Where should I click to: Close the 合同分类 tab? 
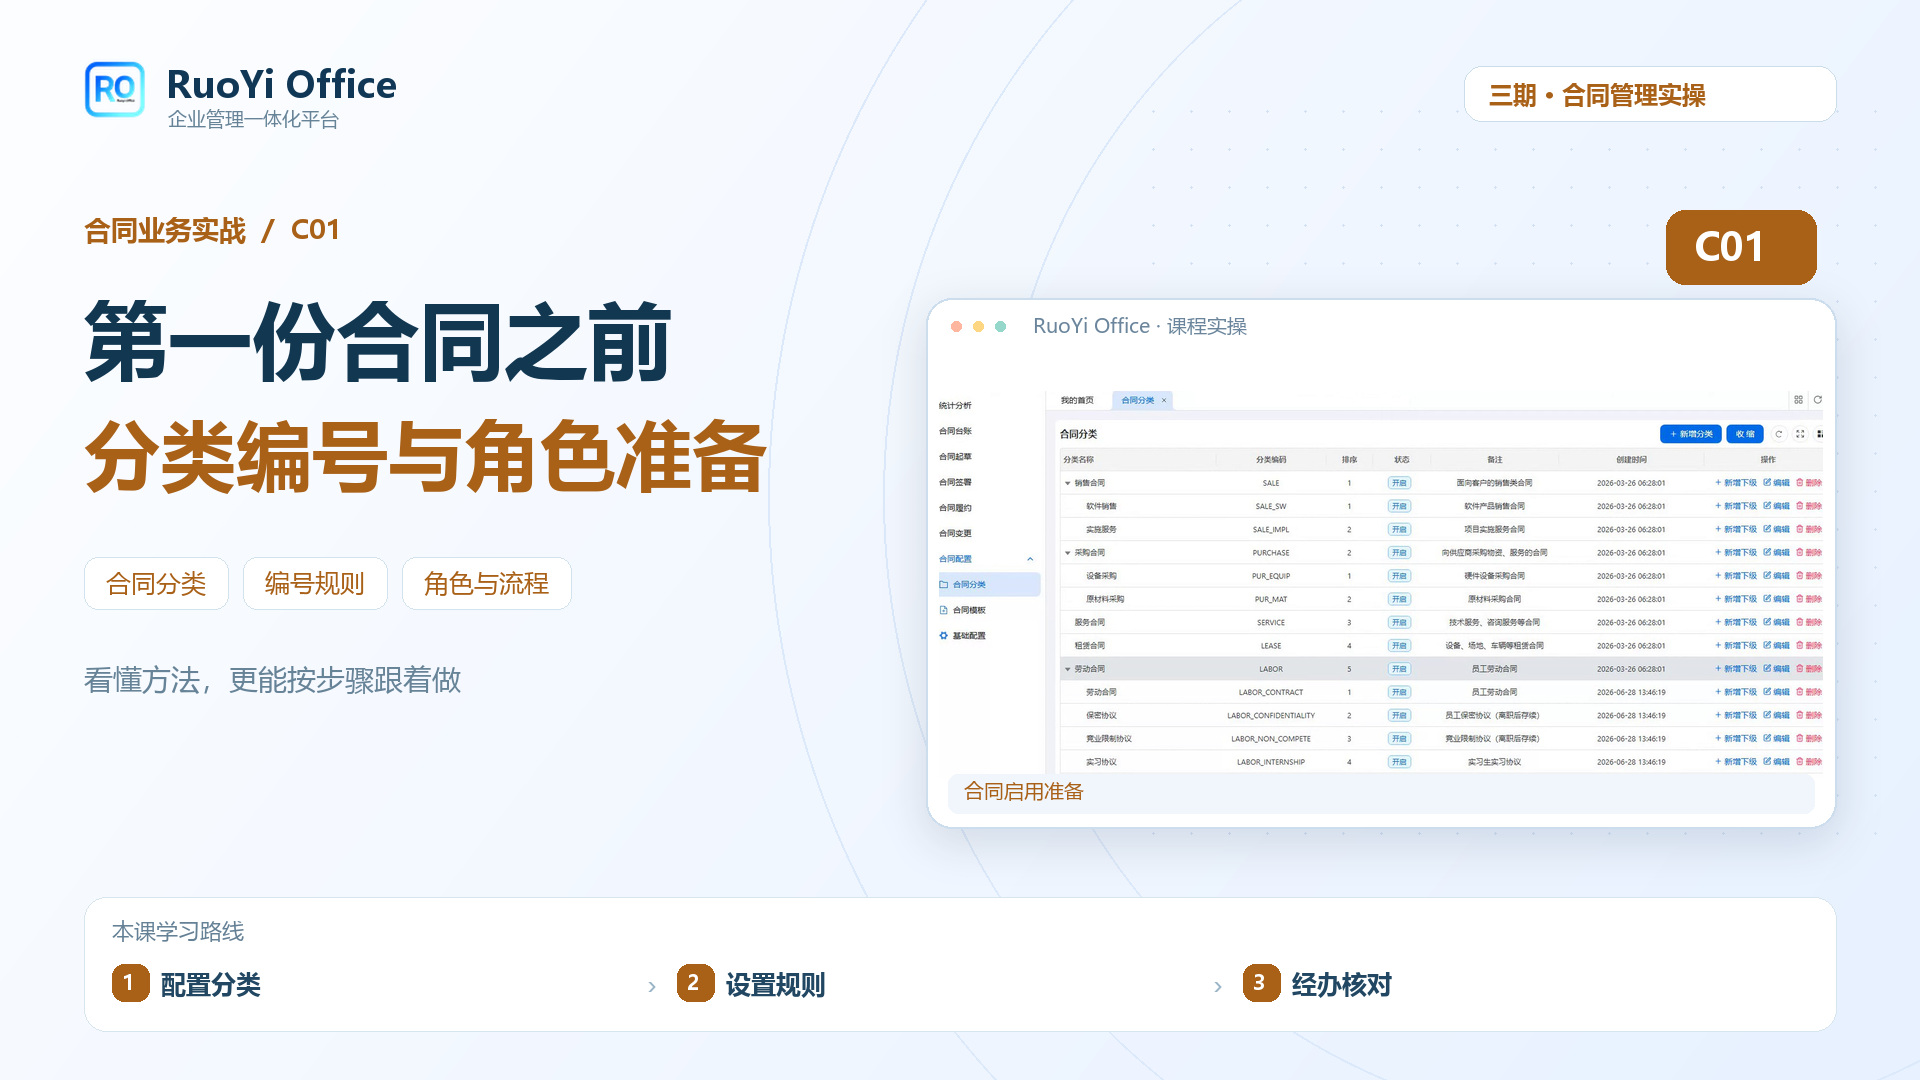pos(1164,400)
